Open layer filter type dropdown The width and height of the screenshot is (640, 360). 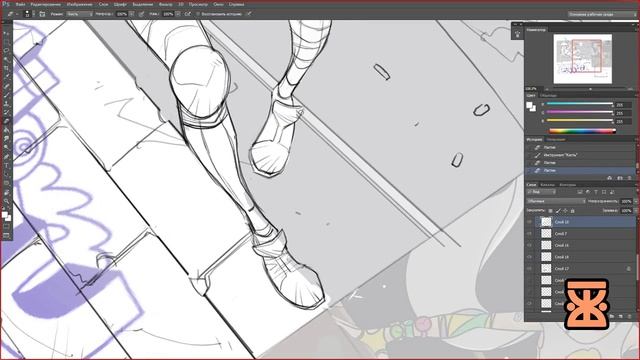542,192
